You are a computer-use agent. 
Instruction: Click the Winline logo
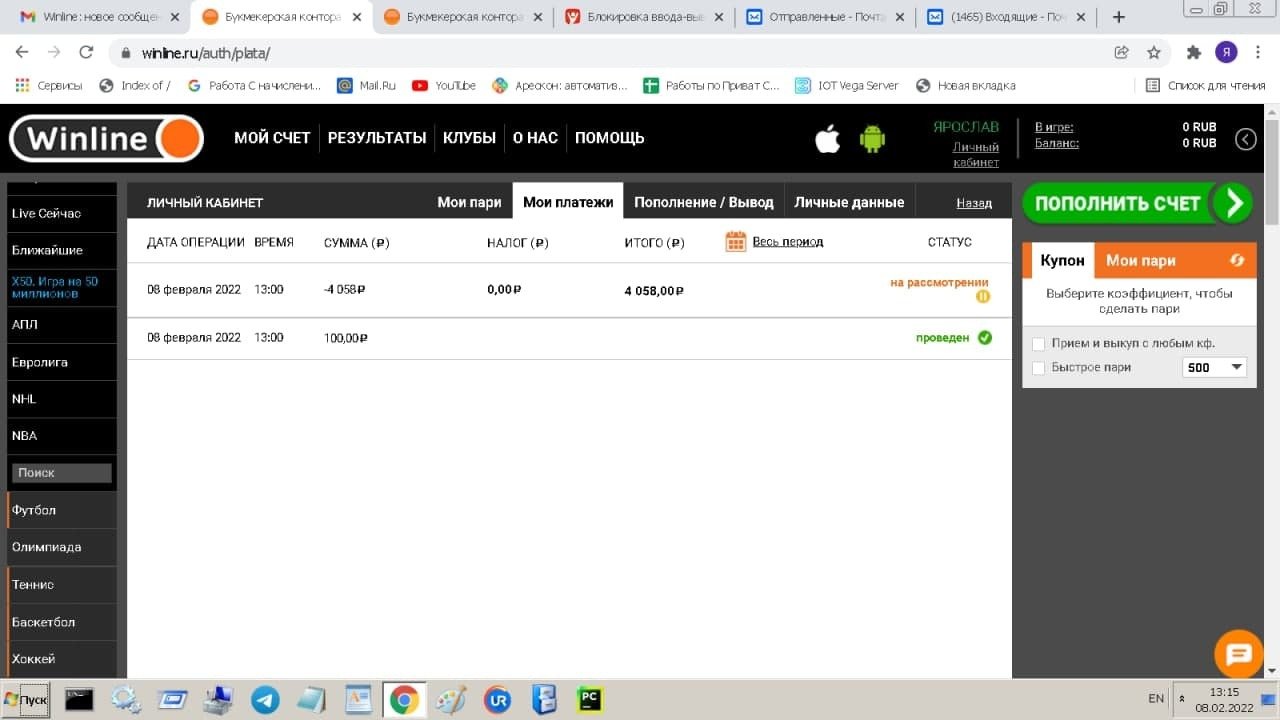106,139
